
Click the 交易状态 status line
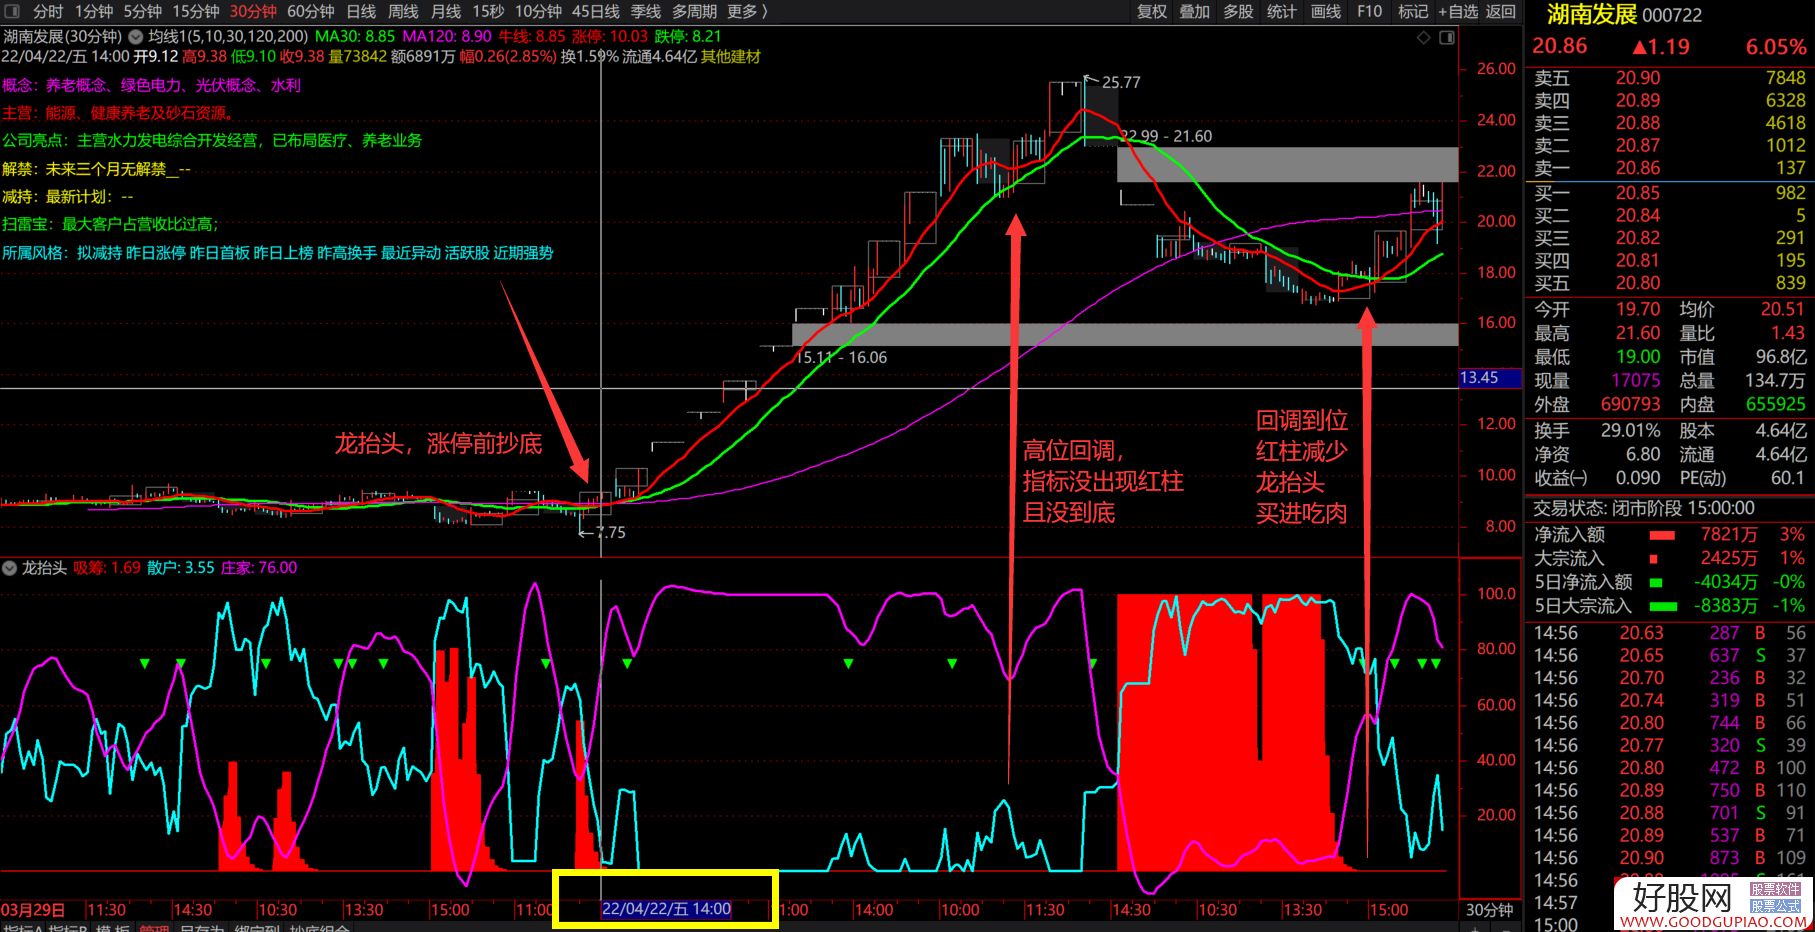pyautogui.click(x=1644, y=509)
